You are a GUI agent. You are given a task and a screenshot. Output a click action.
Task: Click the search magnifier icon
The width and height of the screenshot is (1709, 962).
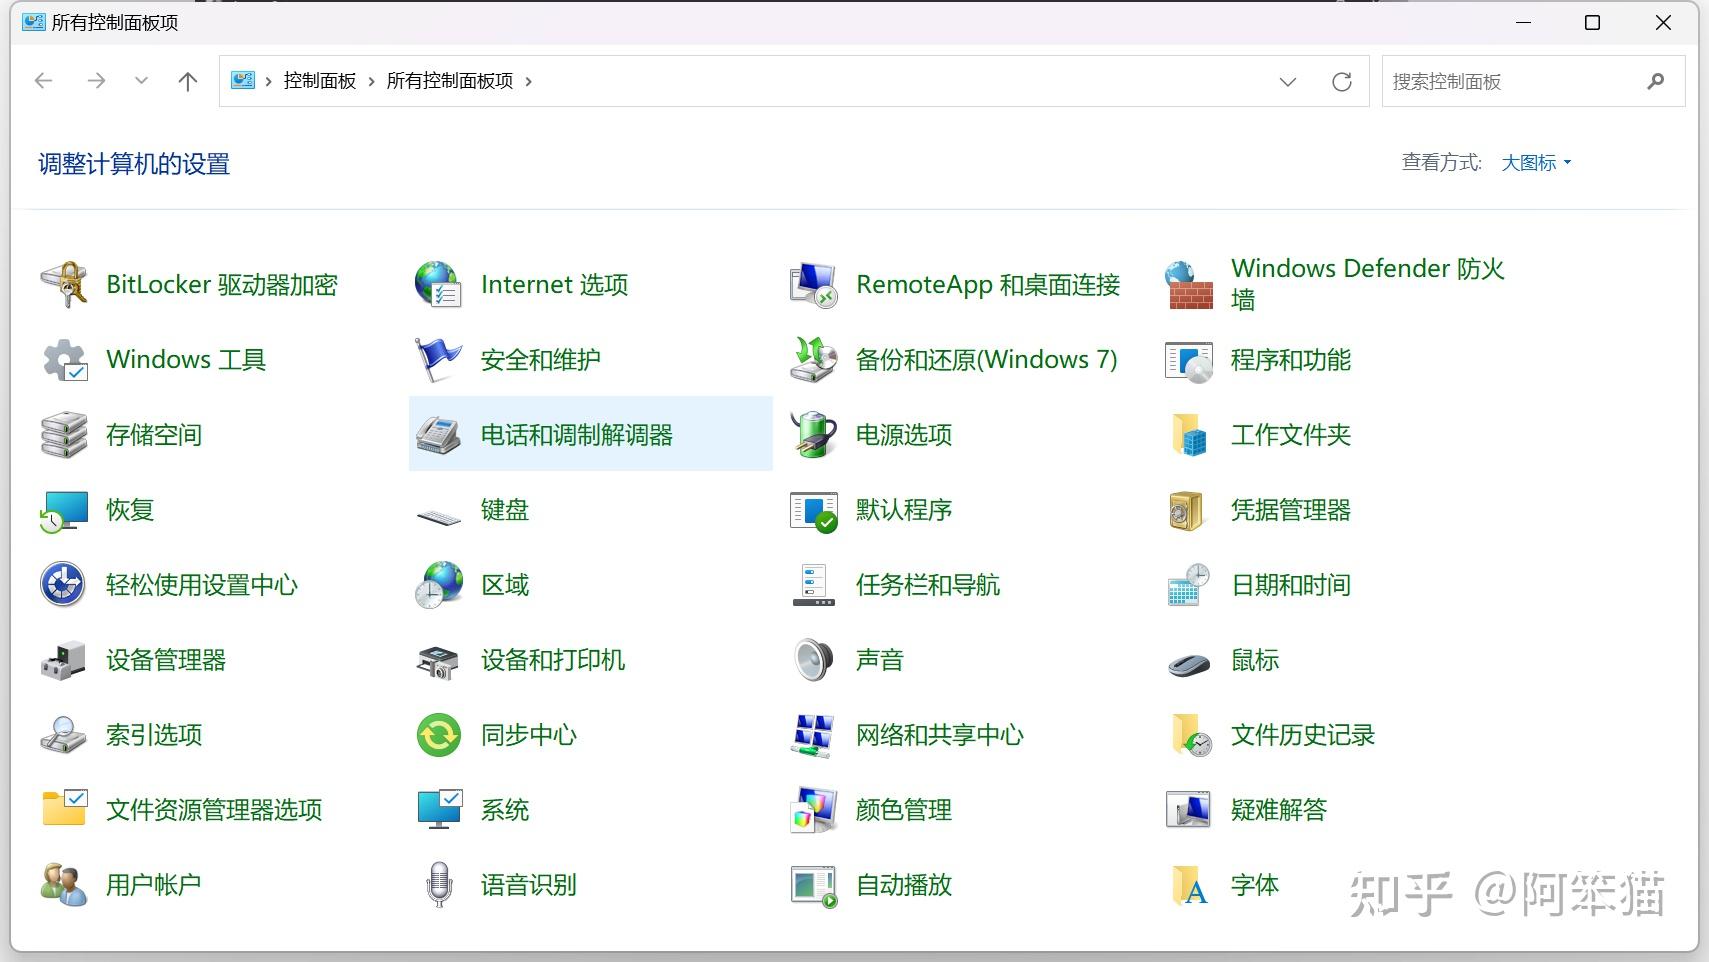(1656, 82)
